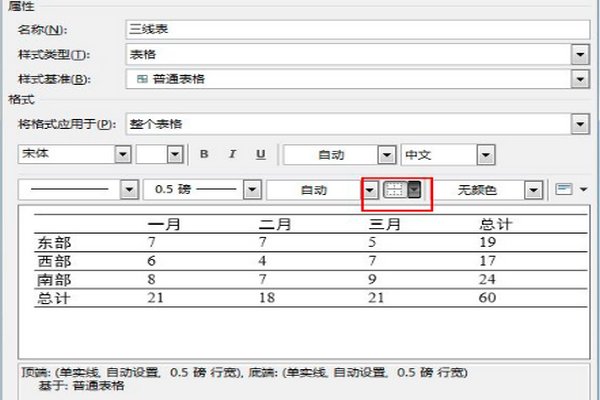Click the 总计 column header in preview
The image size is (600, 400).
click(496, 224)
